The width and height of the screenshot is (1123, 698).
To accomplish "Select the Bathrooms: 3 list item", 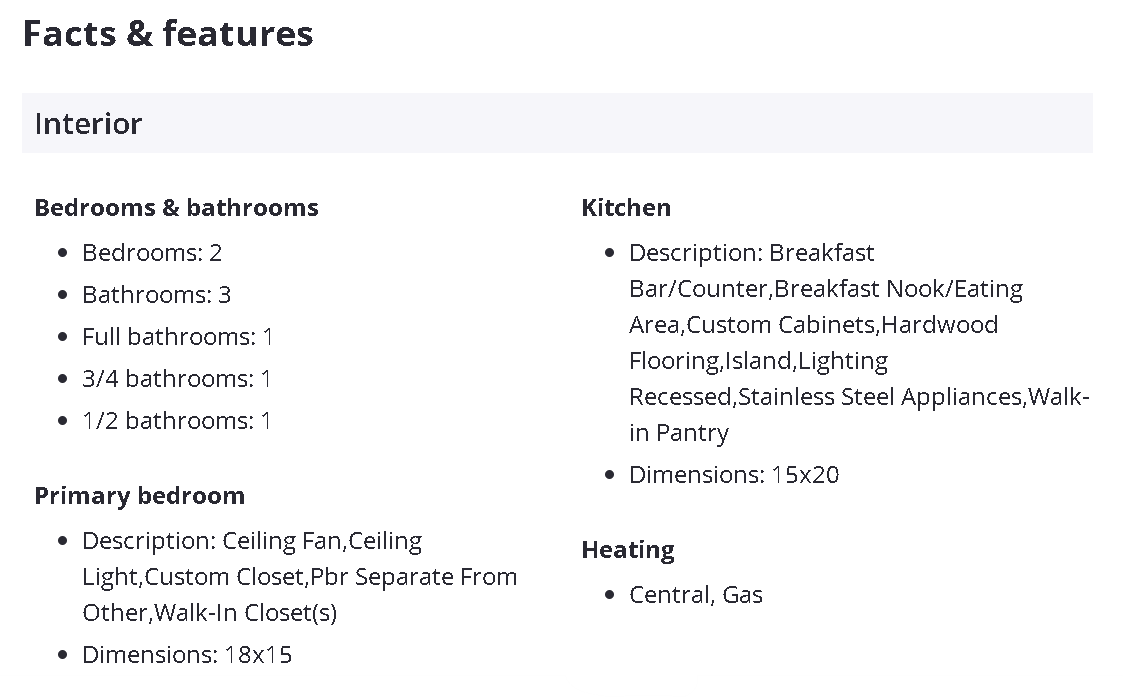I will tap(156, 294).
